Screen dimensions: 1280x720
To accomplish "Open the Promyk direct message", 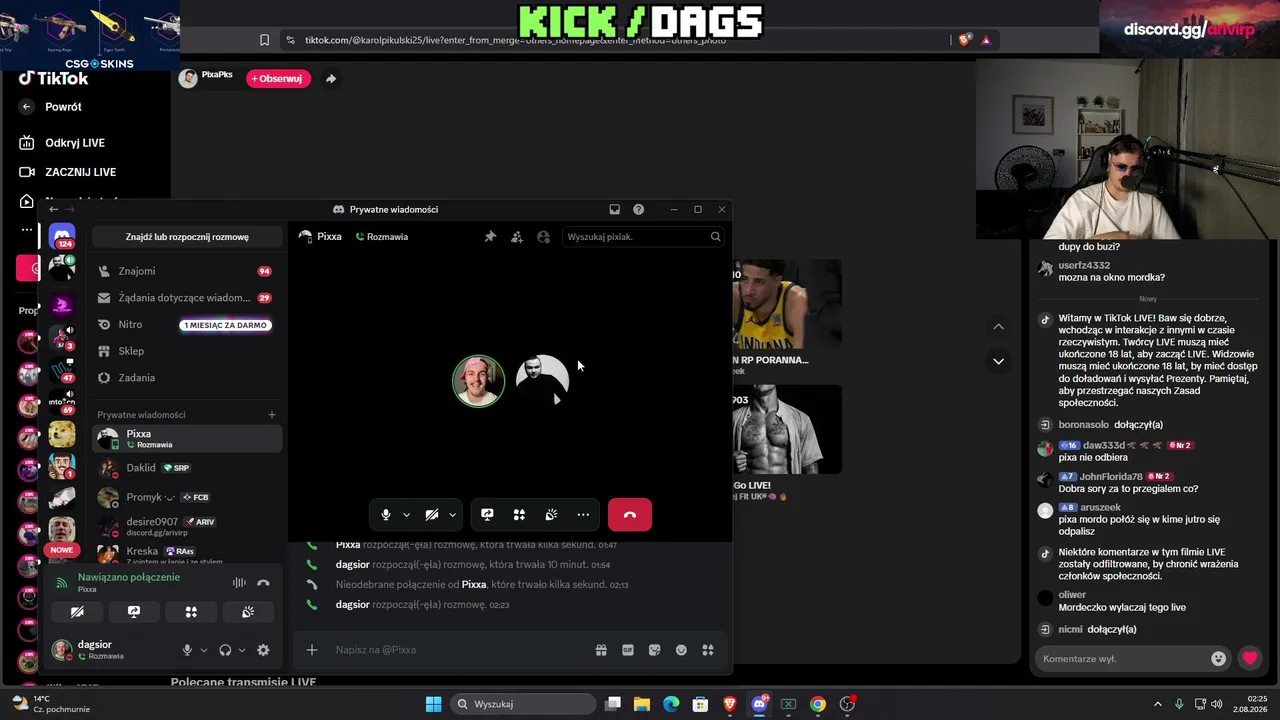I will click(187, 497).
